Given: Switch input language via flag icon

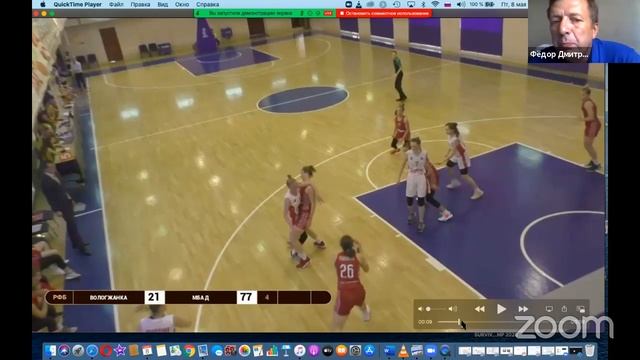Looking at the screenshot, I should 448,4.
